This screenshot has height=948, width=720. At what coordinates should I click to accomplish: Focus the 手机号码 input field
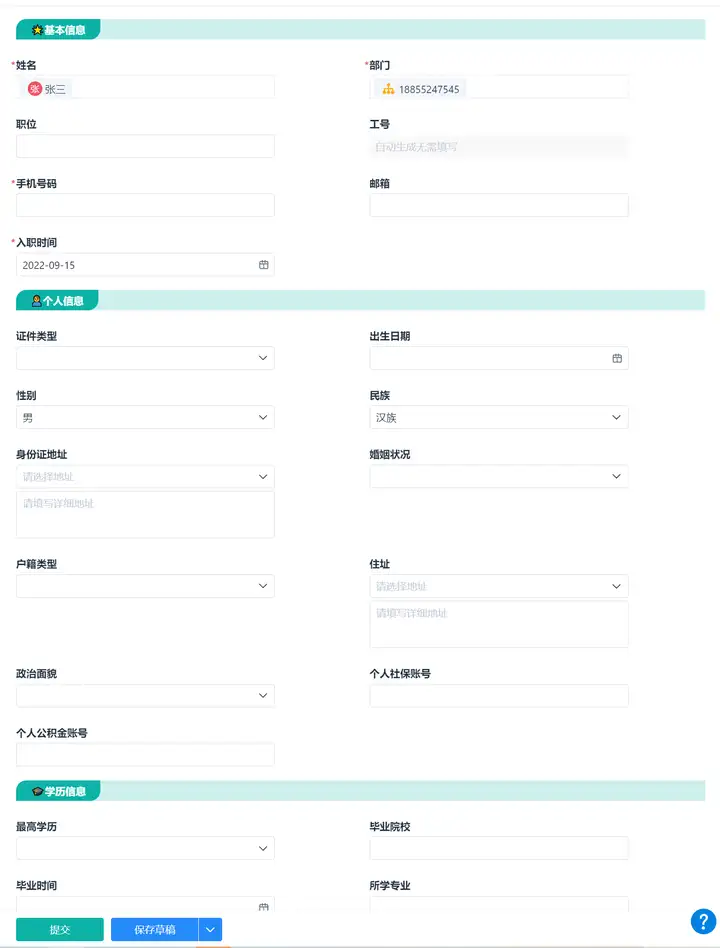[145, 206]
